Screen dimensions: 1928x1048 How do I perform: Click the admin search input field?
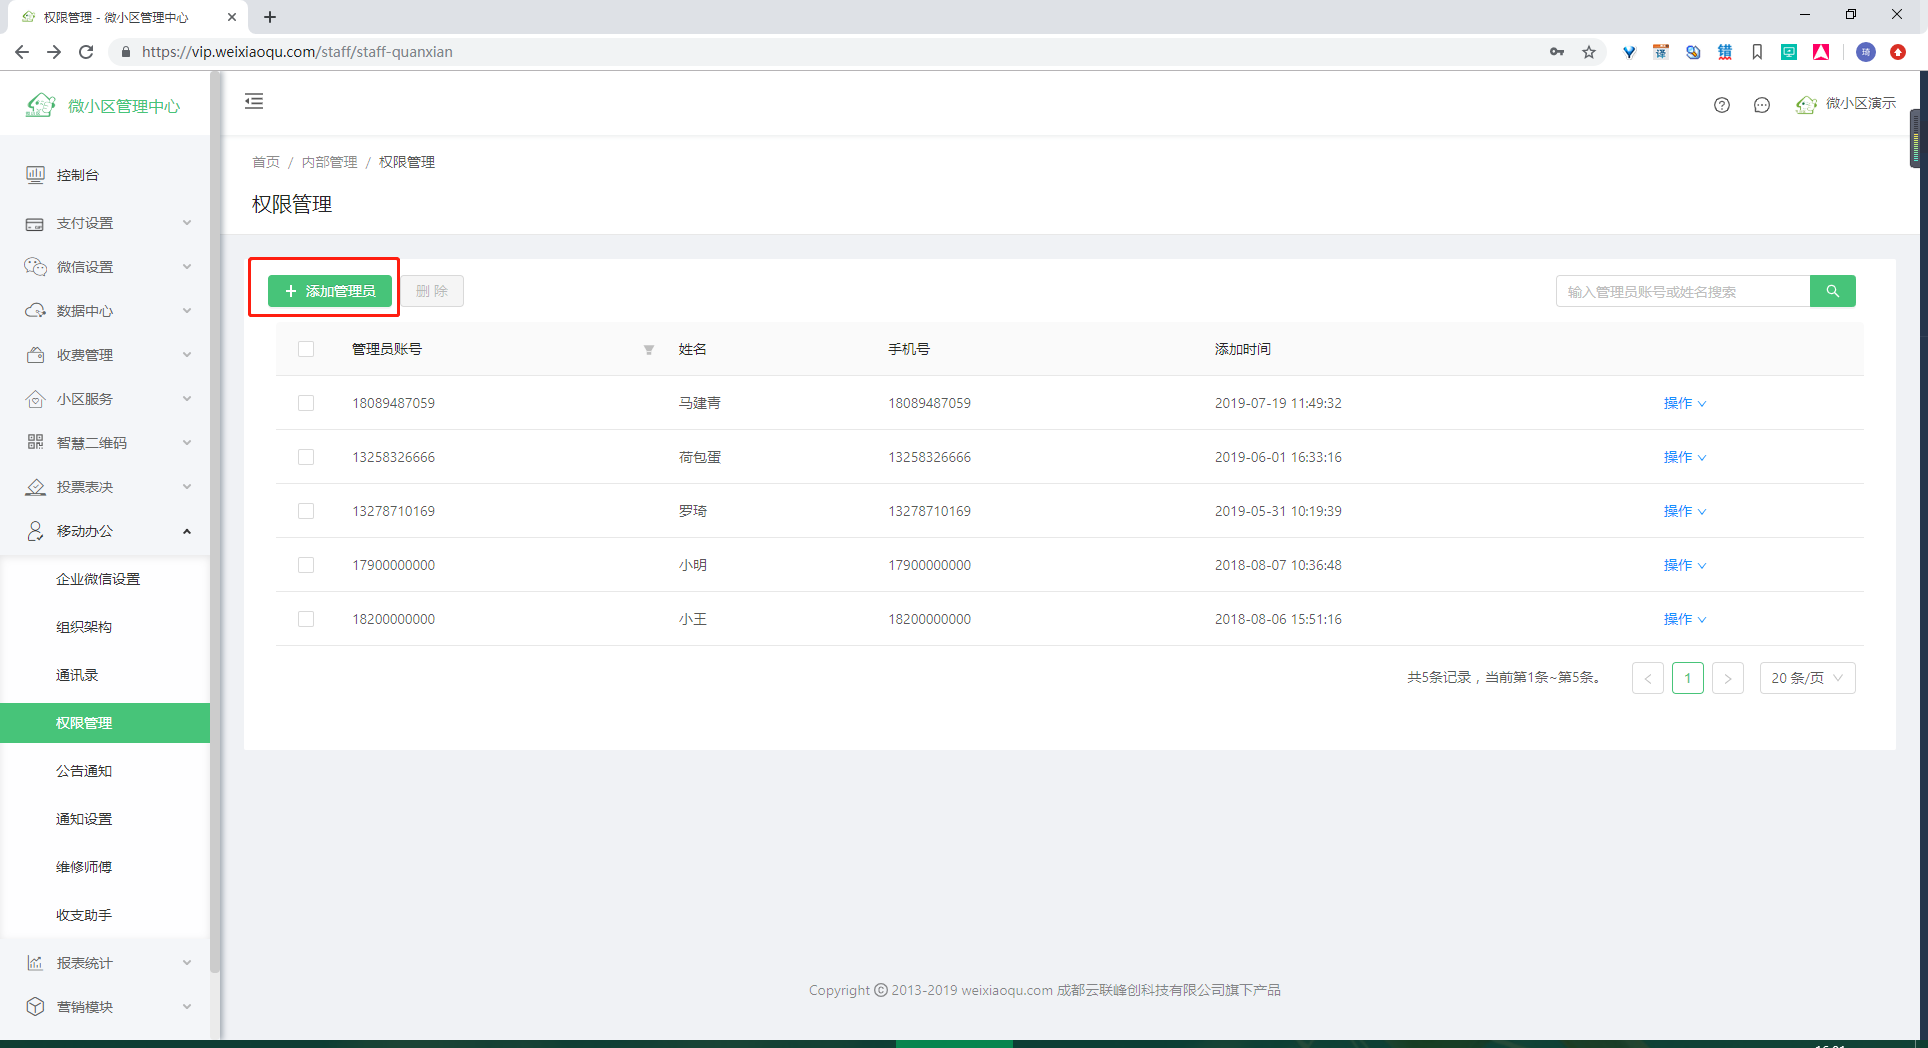[x=1683, y=291]
